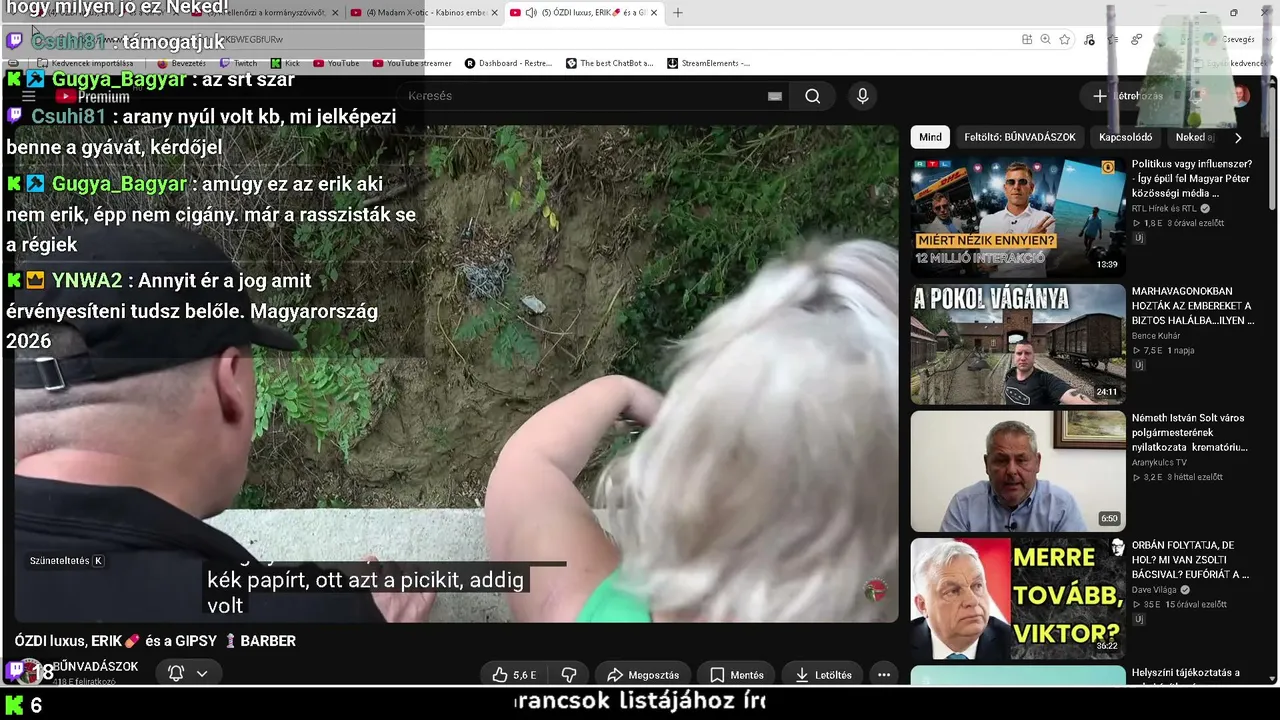This screenshot has width=1280, height=720.
Task: Open the RTL Hírek és RTL channel
Action: 1165,208
